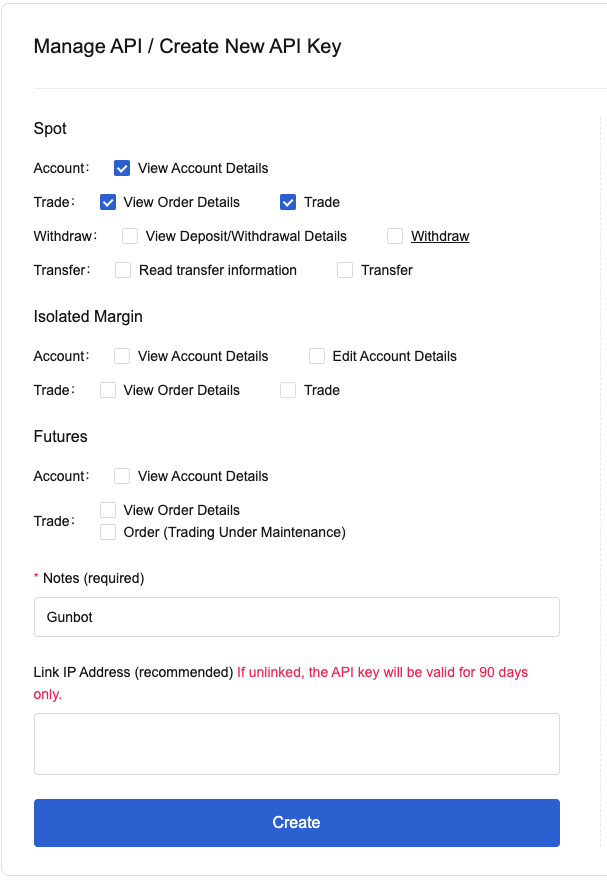Click the Edit Account Details label text
The height and width of the screenshot is (885, 607).
point(394,356)
